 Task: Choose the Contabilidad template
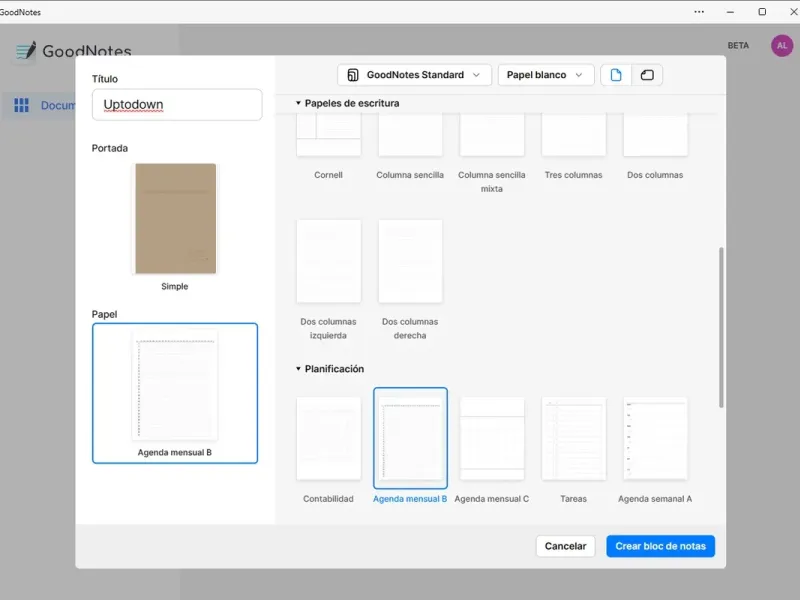click(x=329, y=439)
